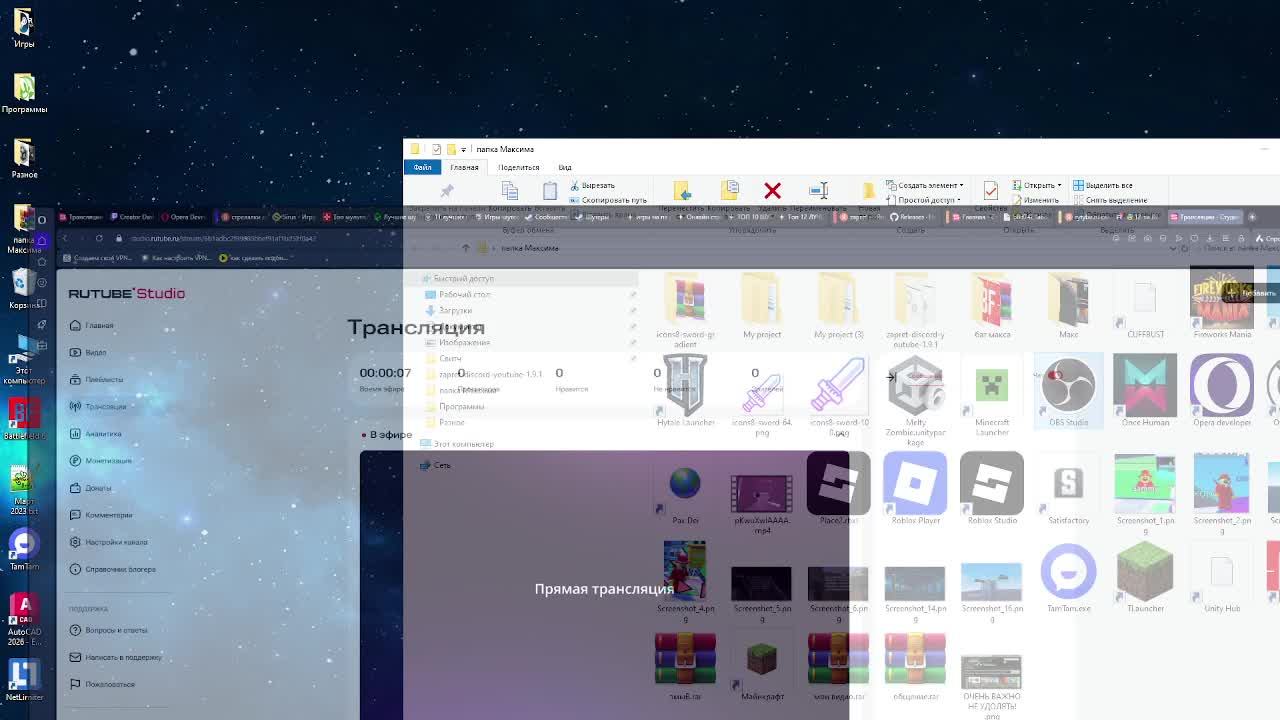Select the Hytale Launcher shortcut
Screen dimensions: 1280x720
[685, 390]
